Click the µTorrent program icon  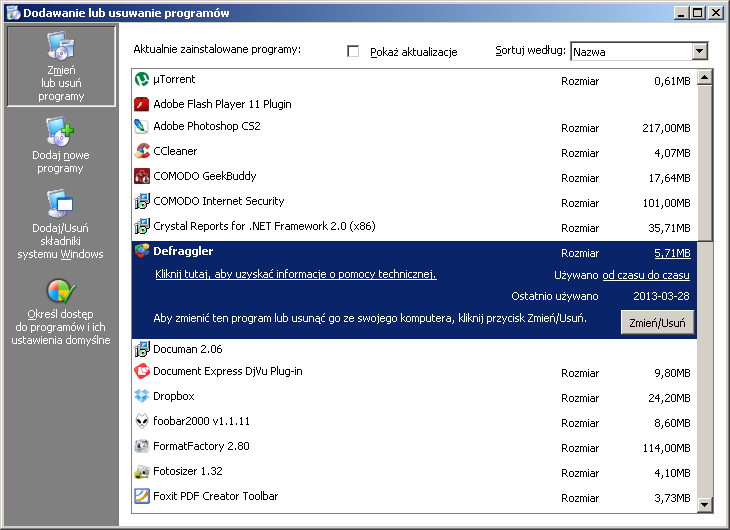[142, 79]
